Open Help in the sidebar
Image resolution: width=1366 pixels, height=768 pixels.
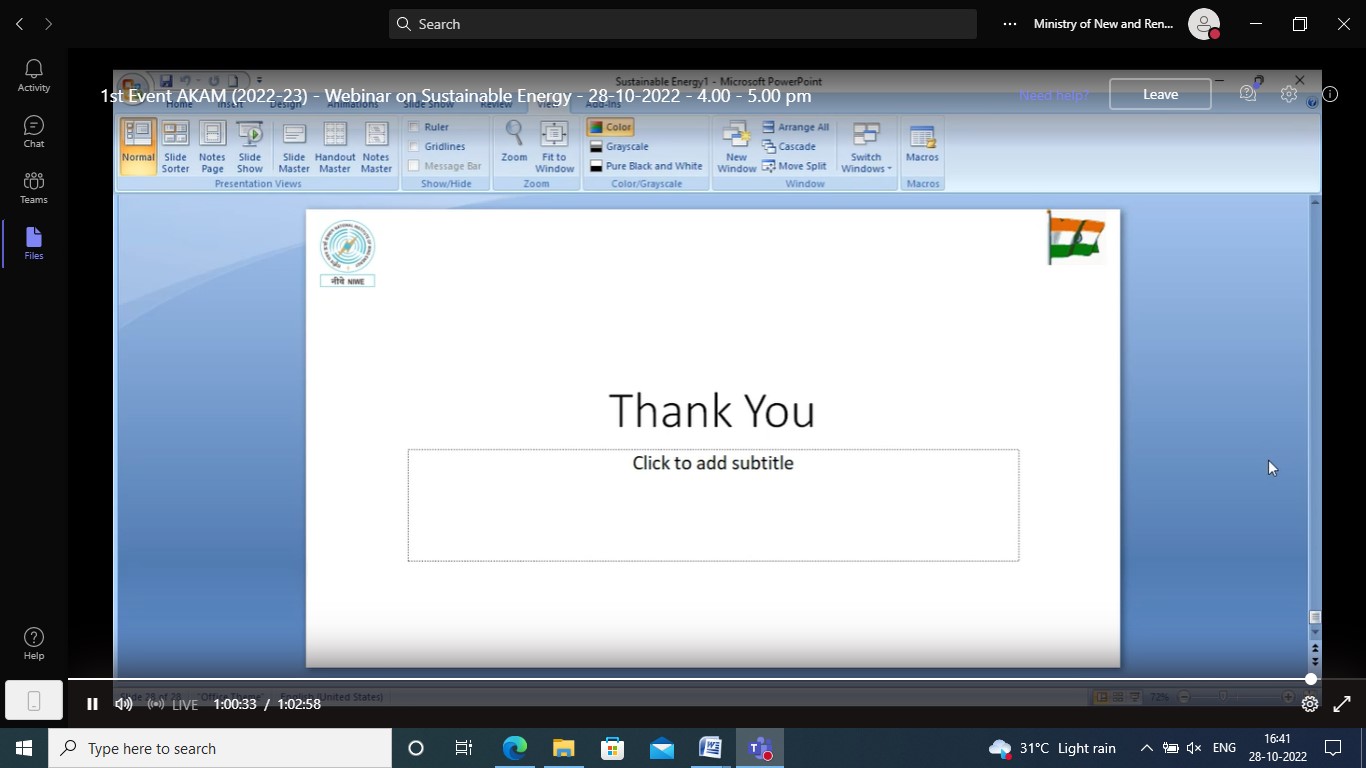point(33,643)
